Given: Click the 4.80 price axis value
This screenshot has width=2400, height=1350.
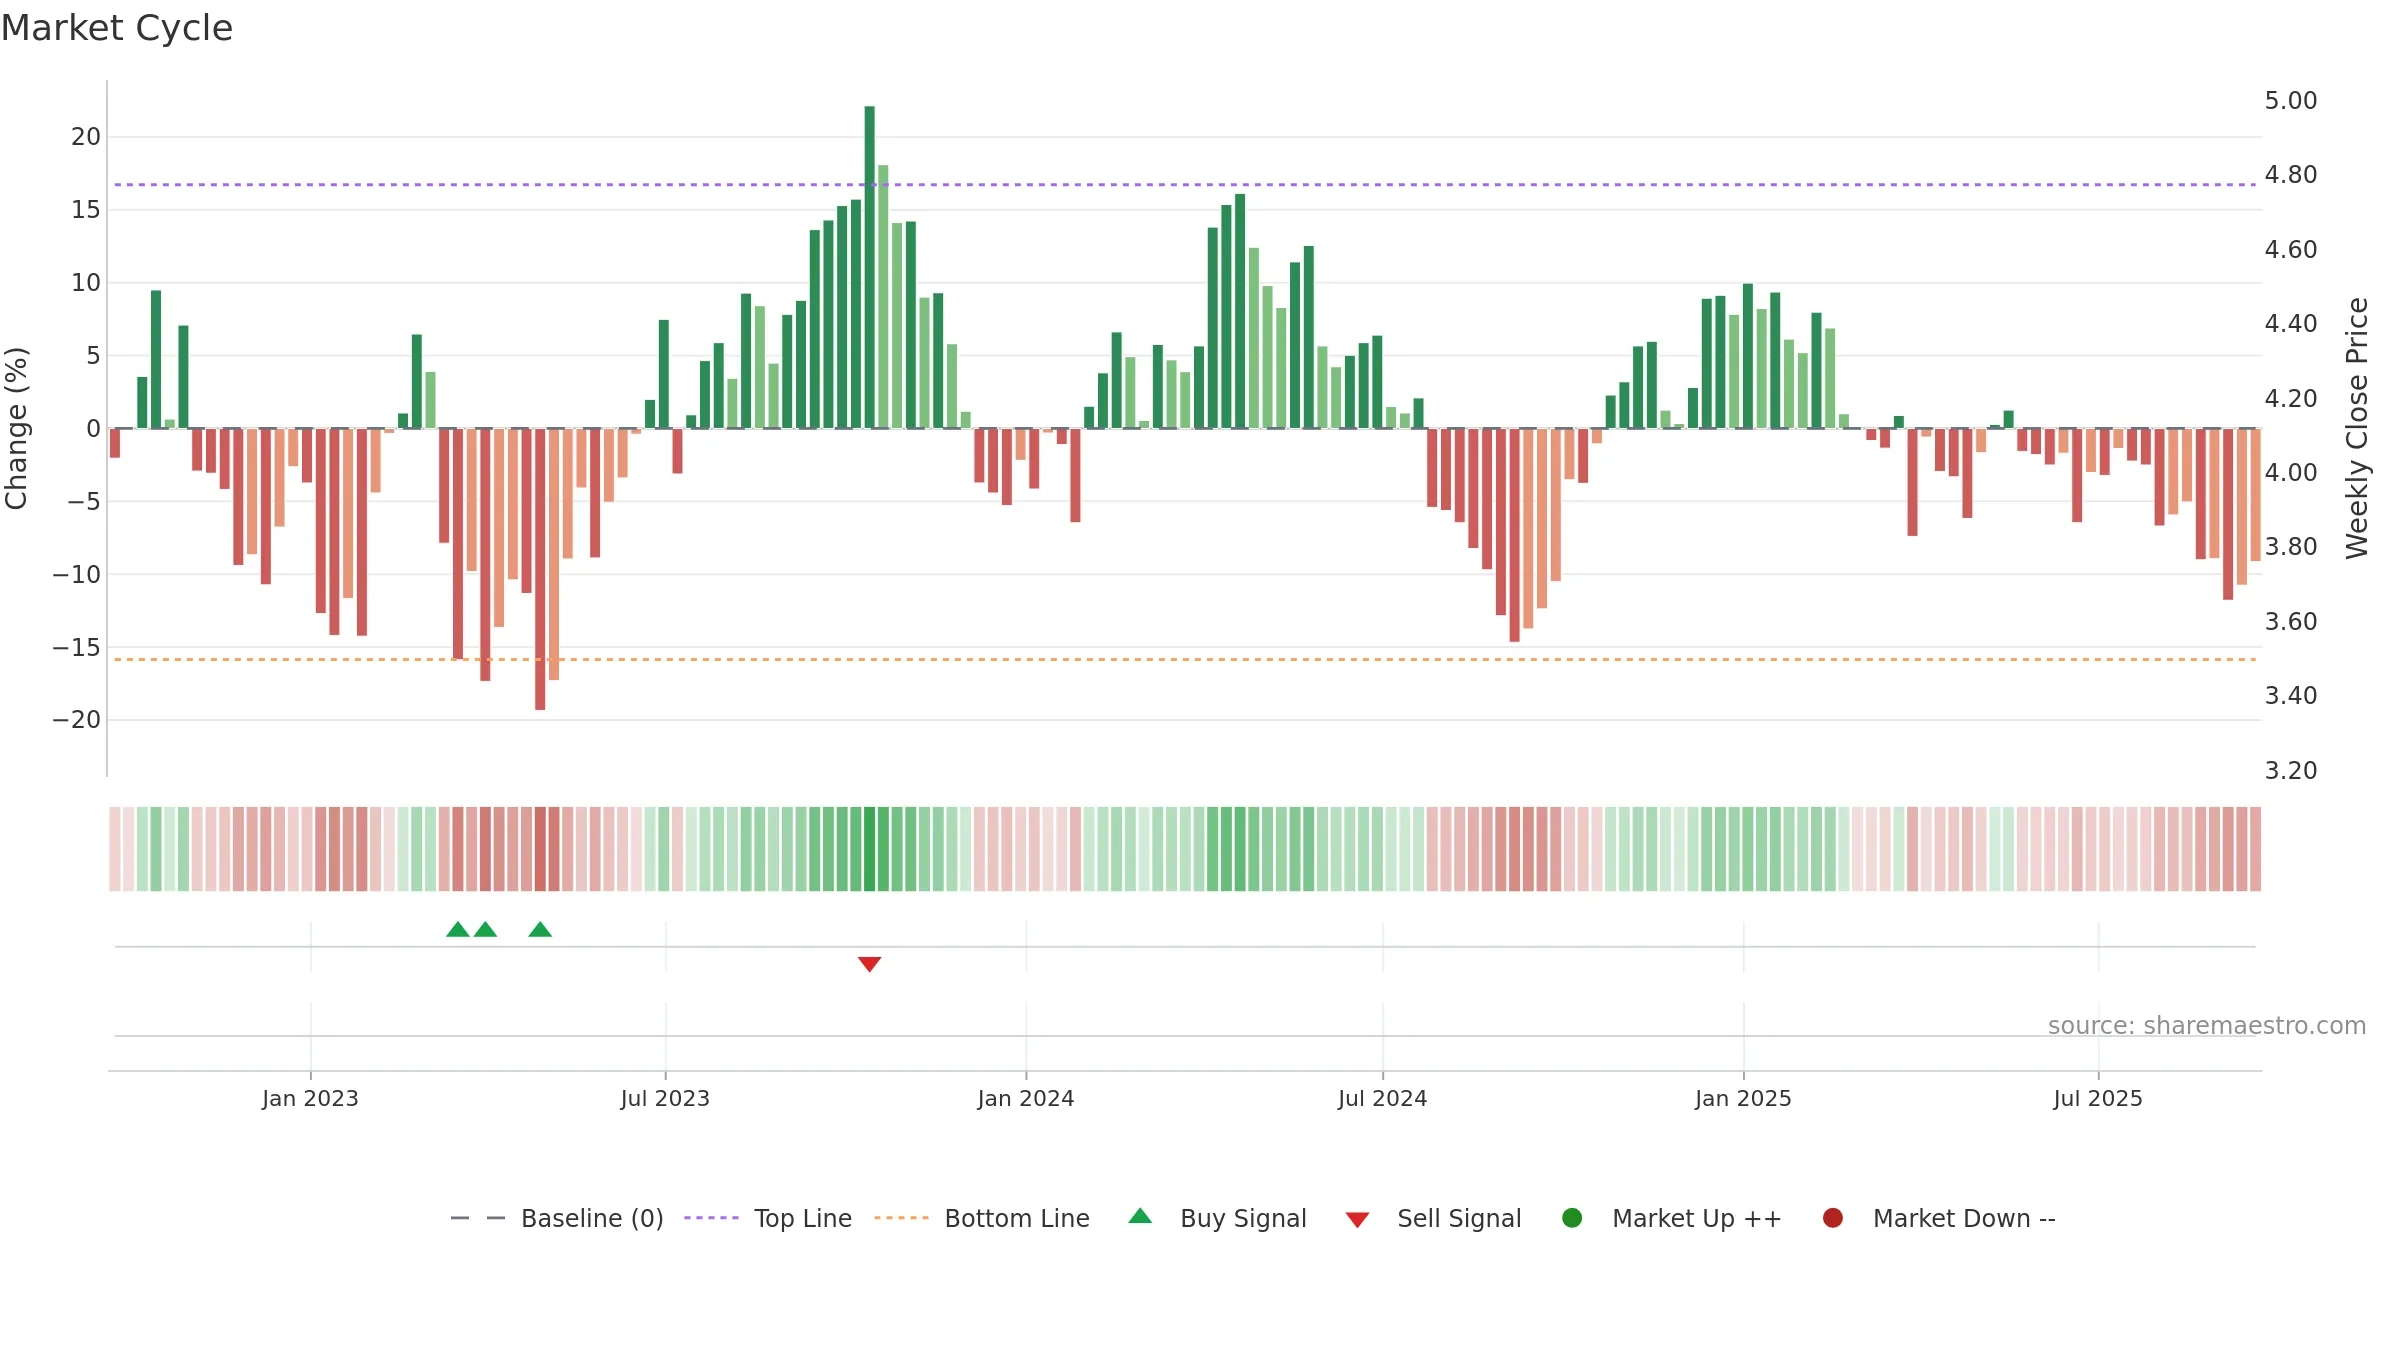Looking at the screenshot, I should tap(2291, 175).
